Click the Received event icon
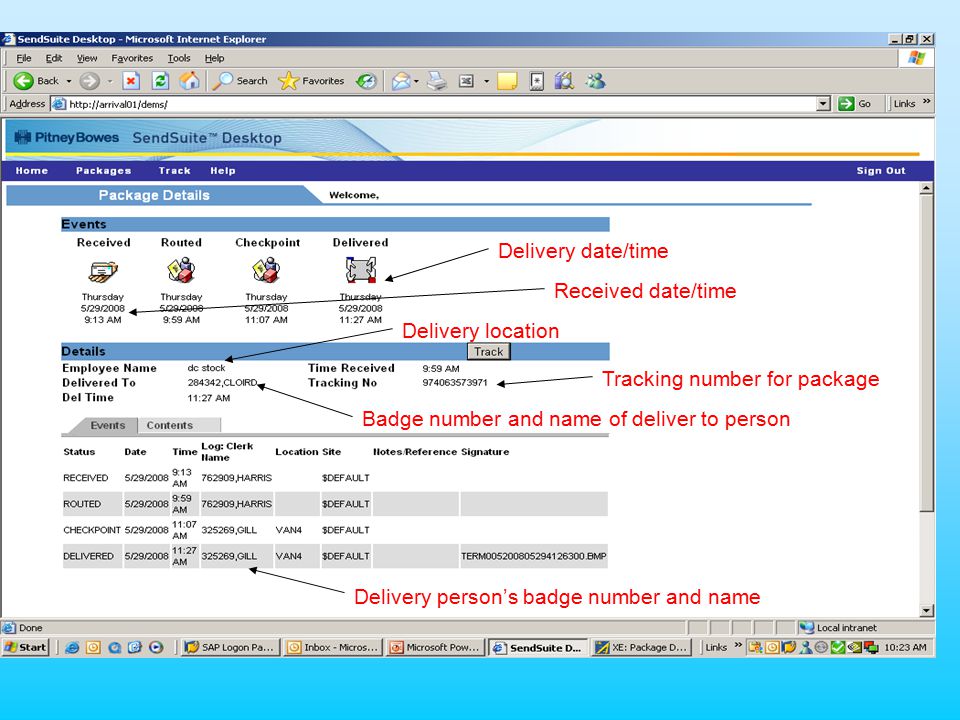 point(103,270)
